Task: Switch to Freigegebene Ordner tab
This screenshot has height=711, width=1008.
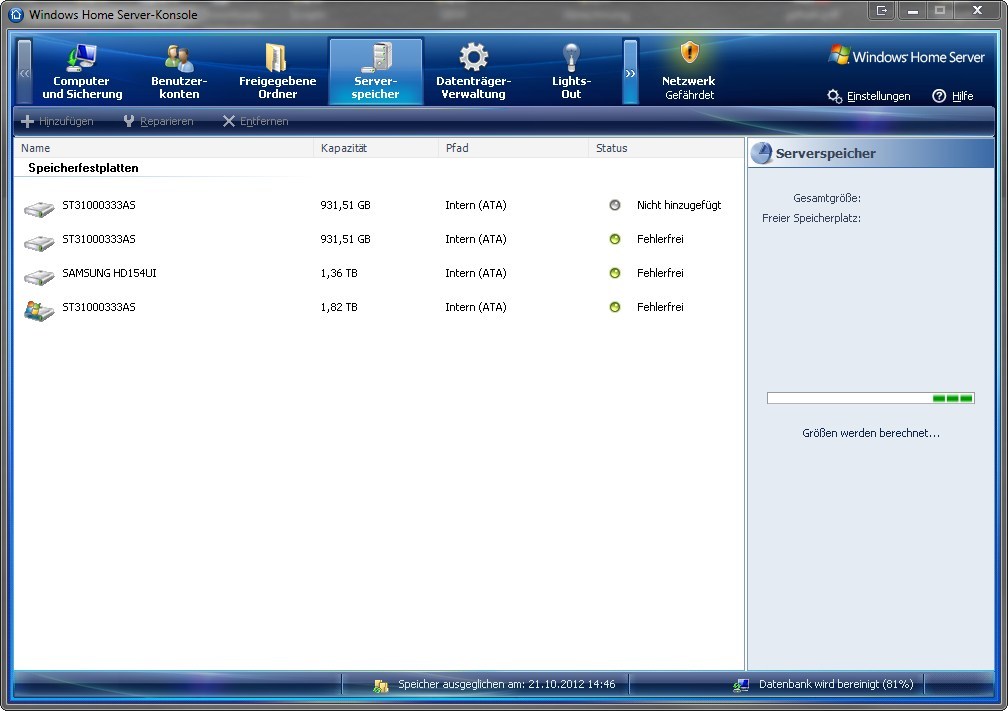Action: click(277, 71)
